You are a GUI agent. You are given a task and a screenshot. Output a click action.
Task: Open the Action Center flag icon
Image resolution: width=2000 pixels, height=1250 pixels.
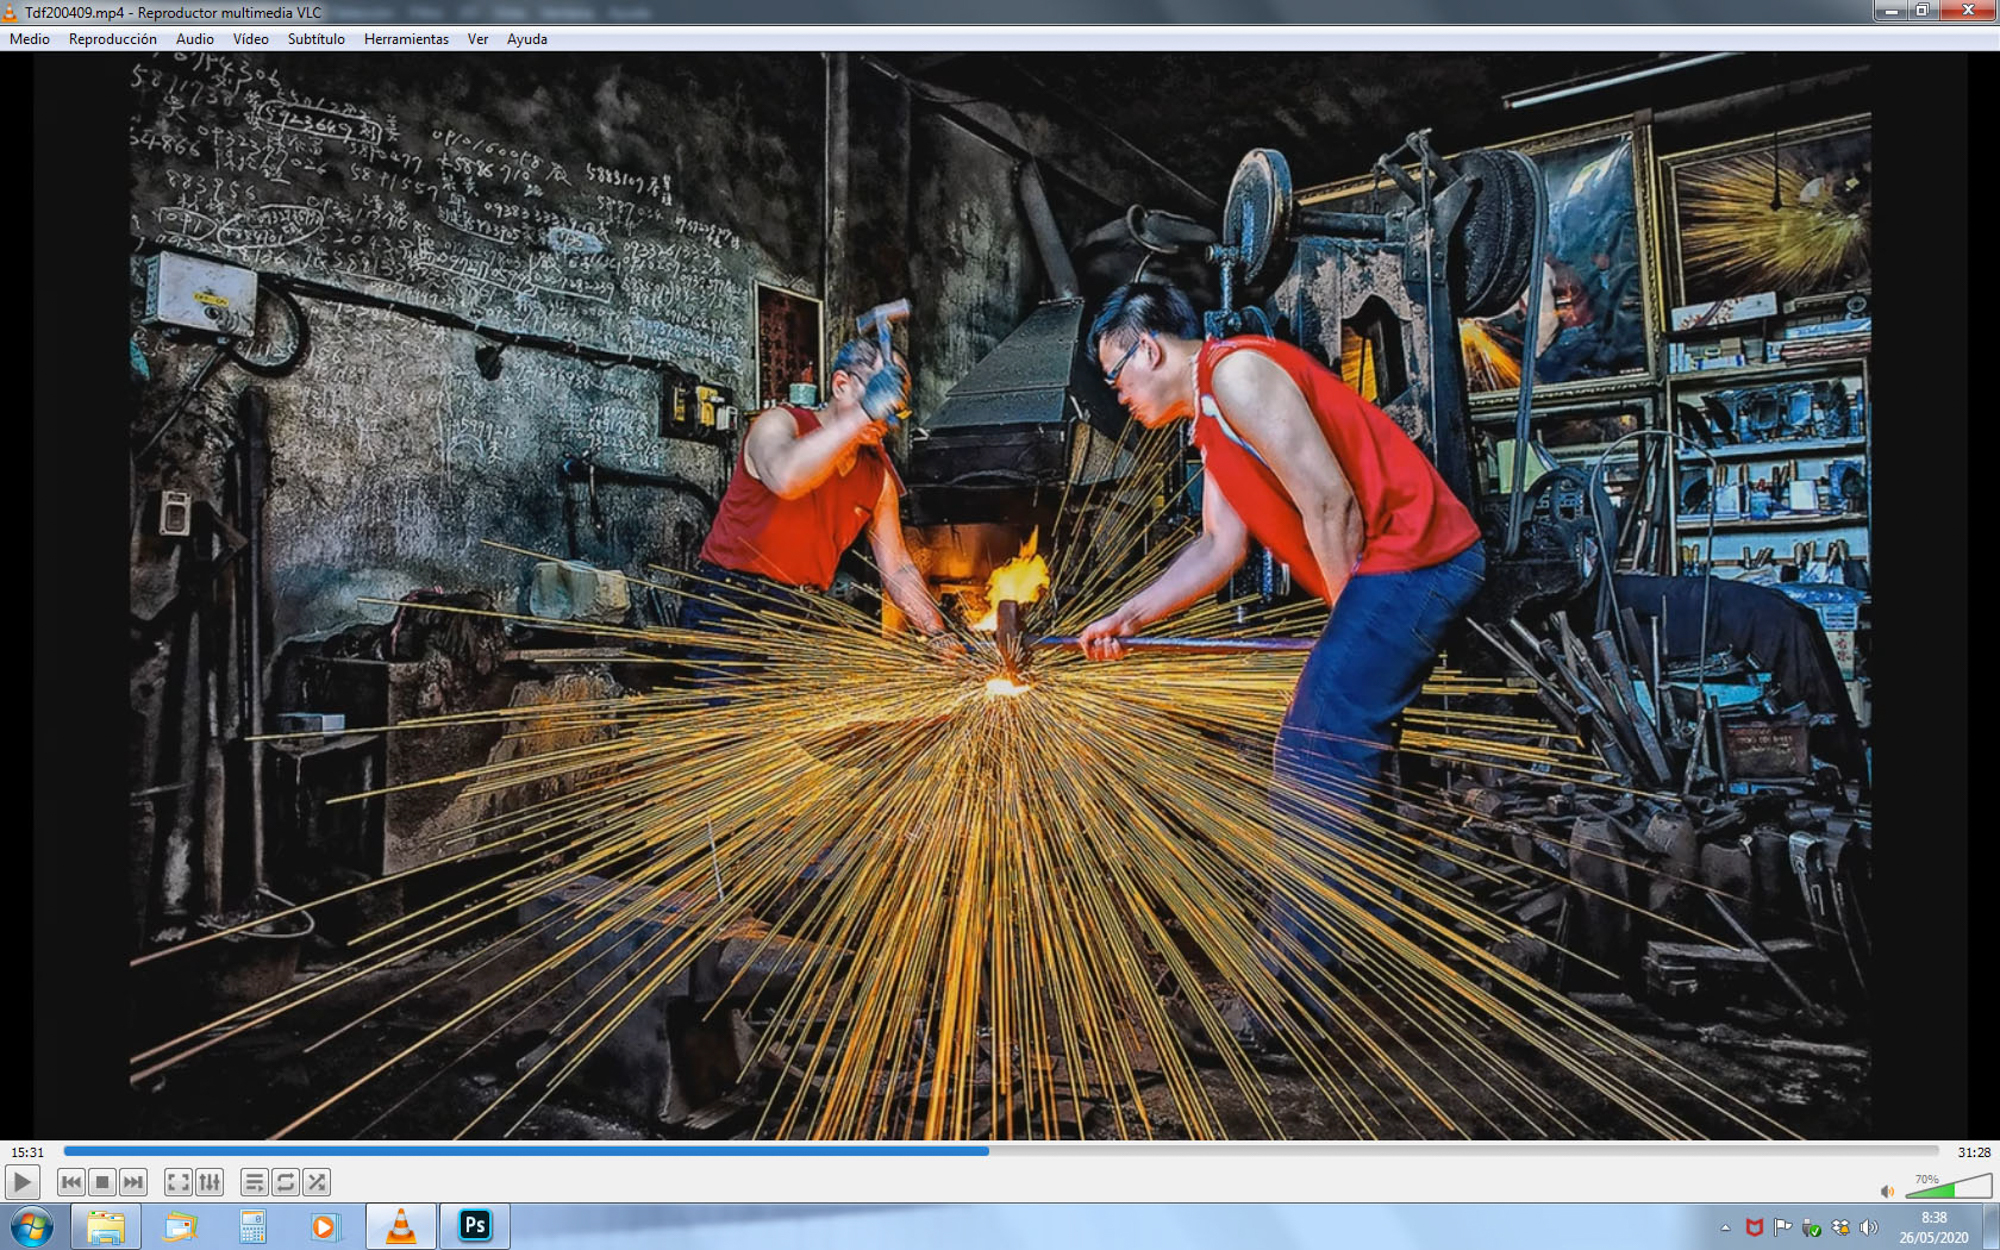[1782, 1227]
